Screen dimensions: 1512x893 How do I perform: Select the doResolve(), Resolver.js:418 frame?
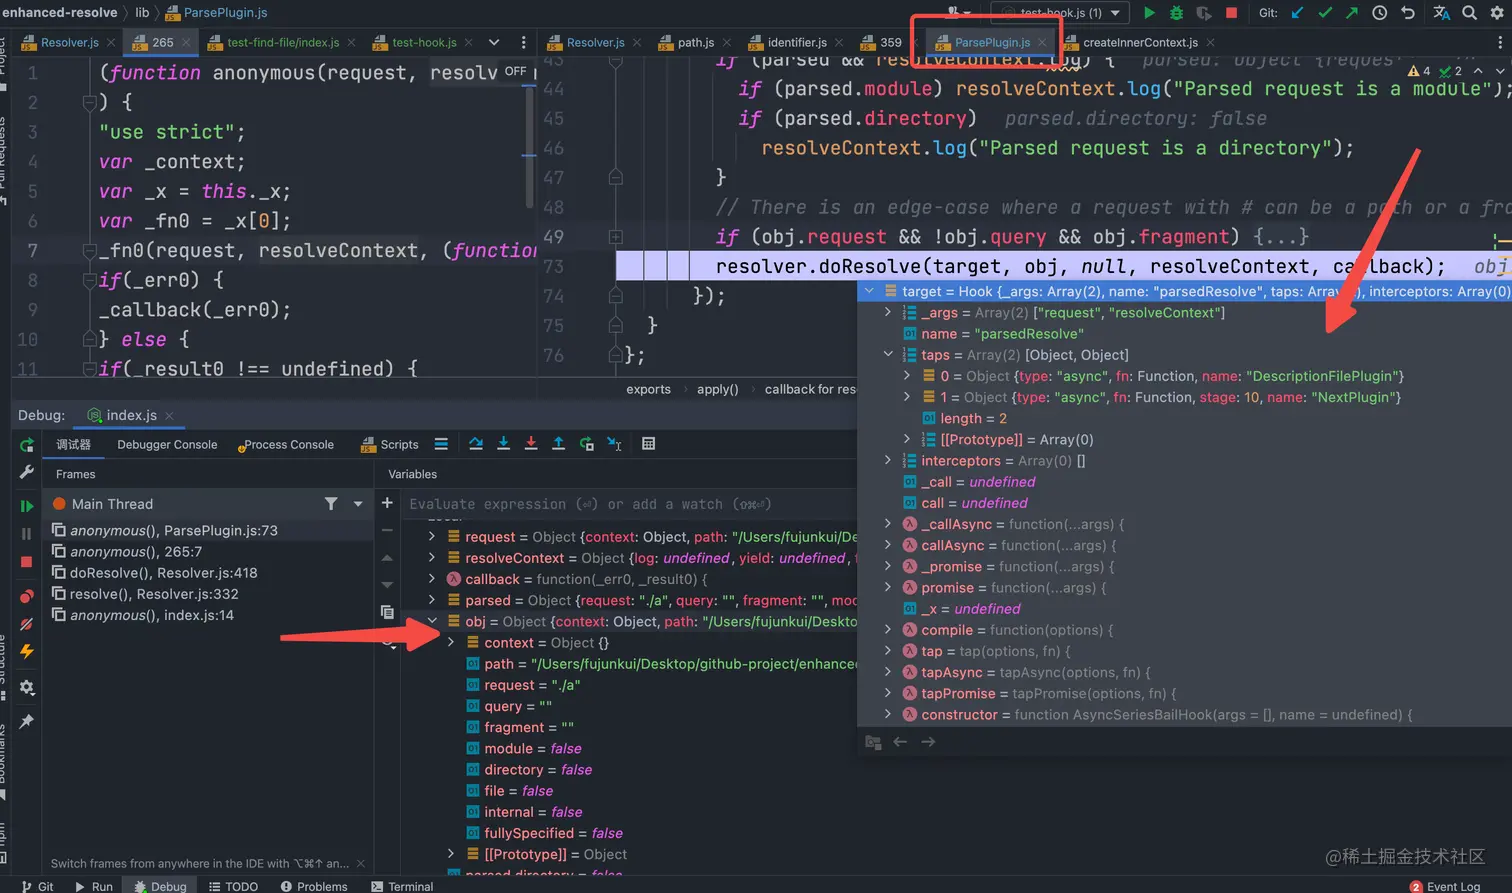point(163,573)
